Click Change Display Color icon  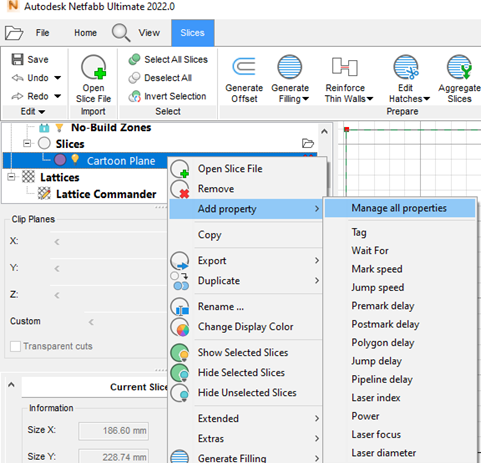(180, 327)
